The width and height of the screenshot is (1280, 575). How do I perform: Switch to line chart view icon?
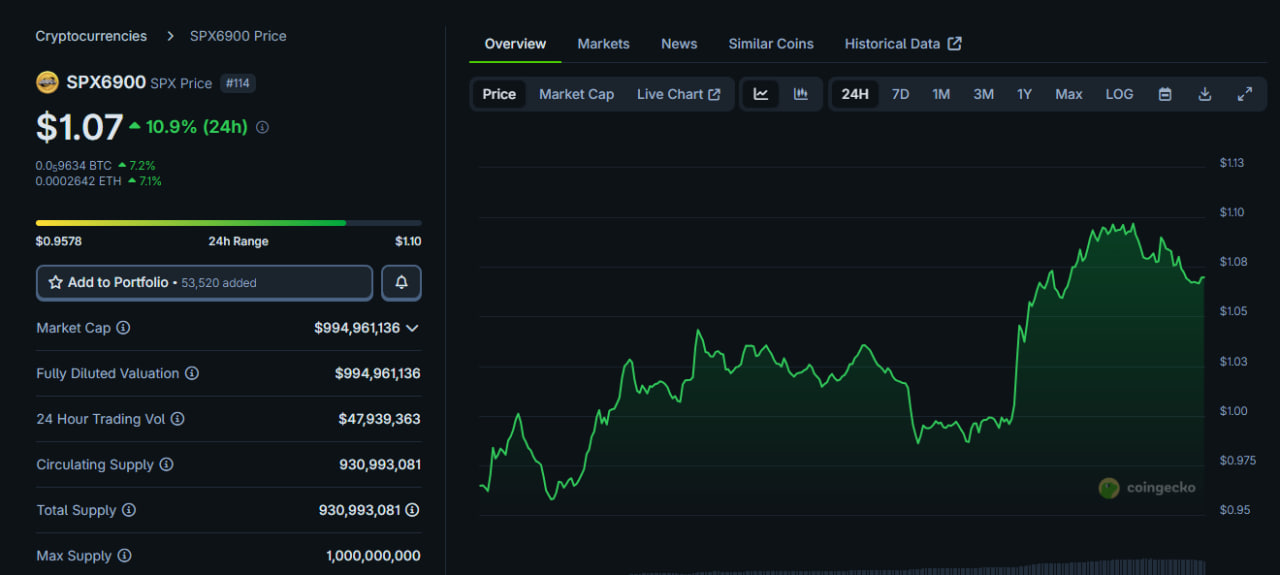761,94
